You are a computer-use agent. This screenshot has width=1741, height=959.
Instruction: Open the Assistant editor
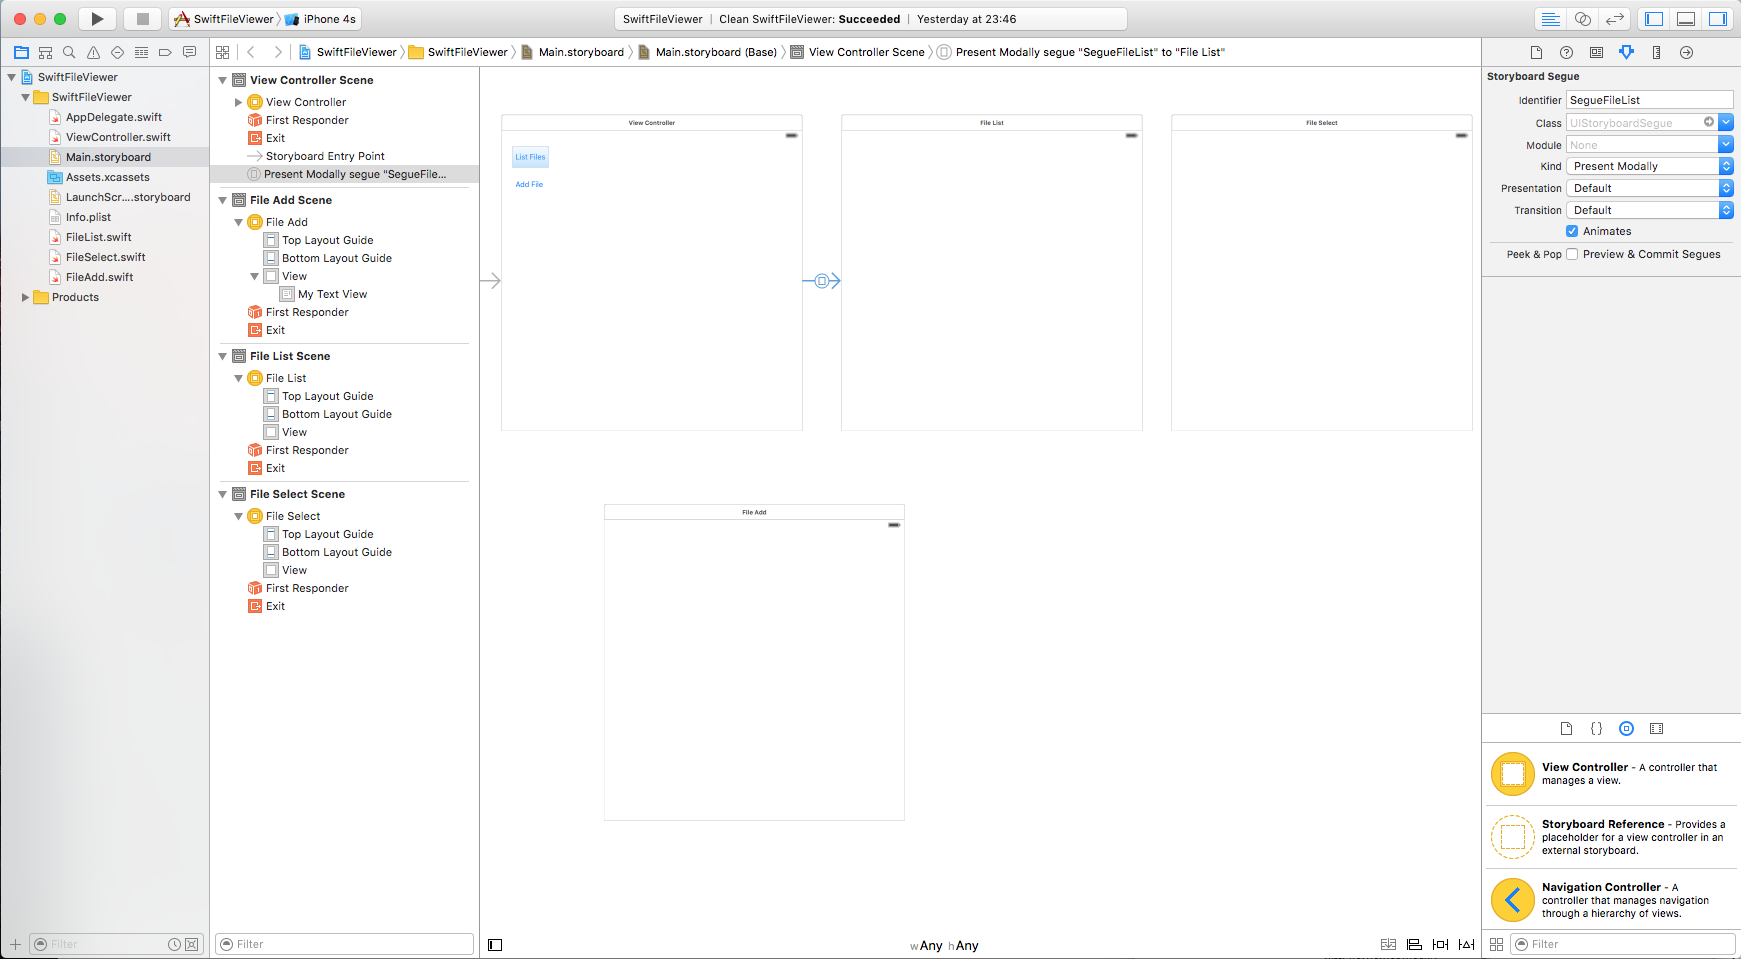click(1582, 19)
